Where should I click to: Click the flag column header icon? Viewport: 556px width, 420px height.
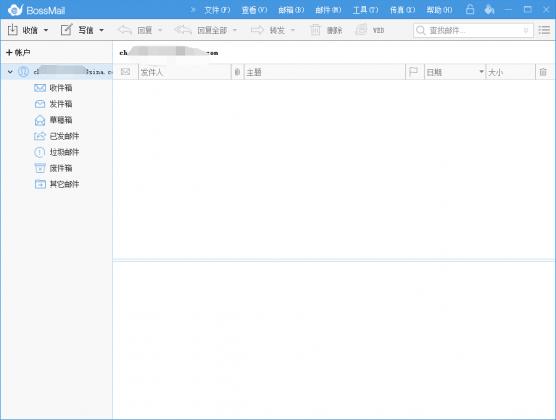[x=413, y=72]
